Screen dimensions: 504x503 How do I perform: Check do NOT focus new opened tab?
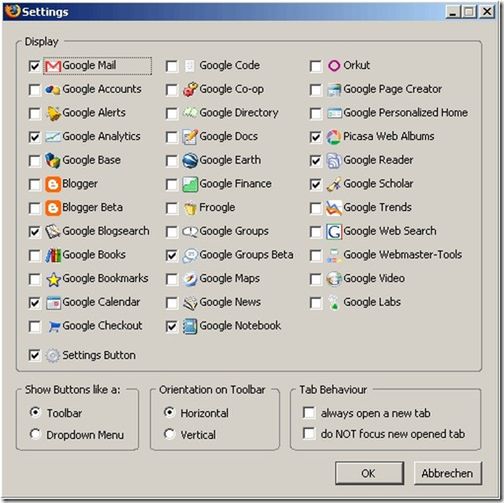click(309, 433)
